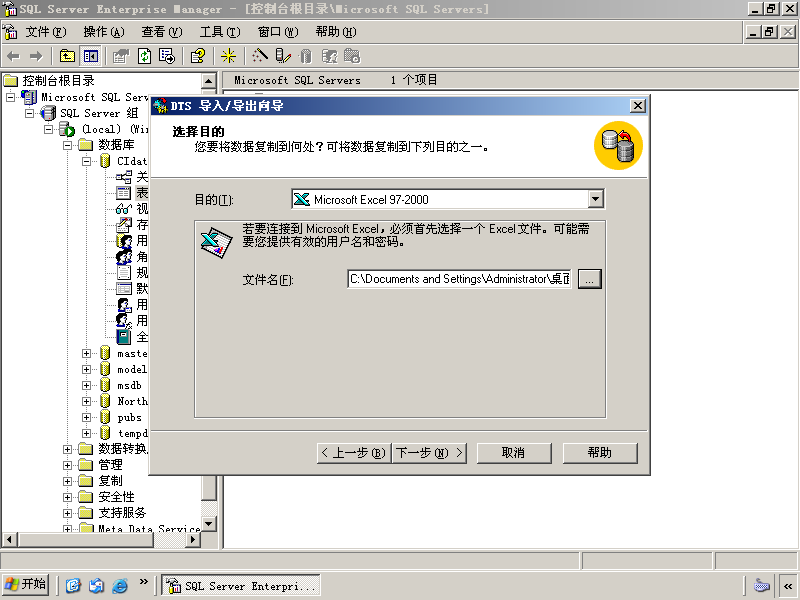800x600 pixels.
Task: Click the 帮助 button in wizard
Action: 600,453
